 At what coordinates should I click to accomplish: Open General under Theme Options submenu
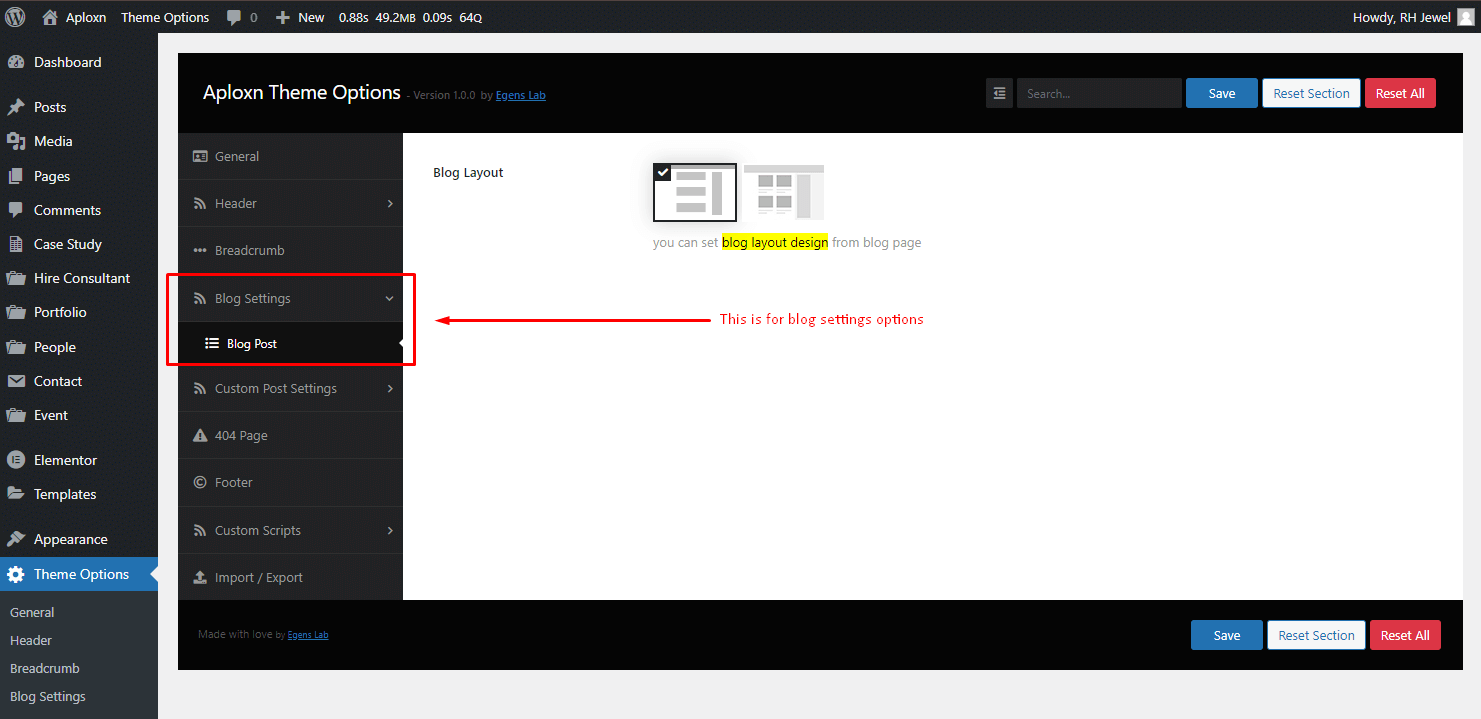[x=32, y=612]
